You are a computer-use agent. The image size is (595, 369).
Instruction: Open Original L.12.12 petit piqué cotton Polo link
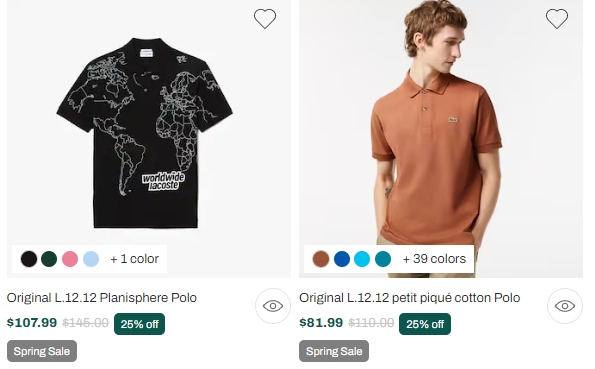(409, 298)
